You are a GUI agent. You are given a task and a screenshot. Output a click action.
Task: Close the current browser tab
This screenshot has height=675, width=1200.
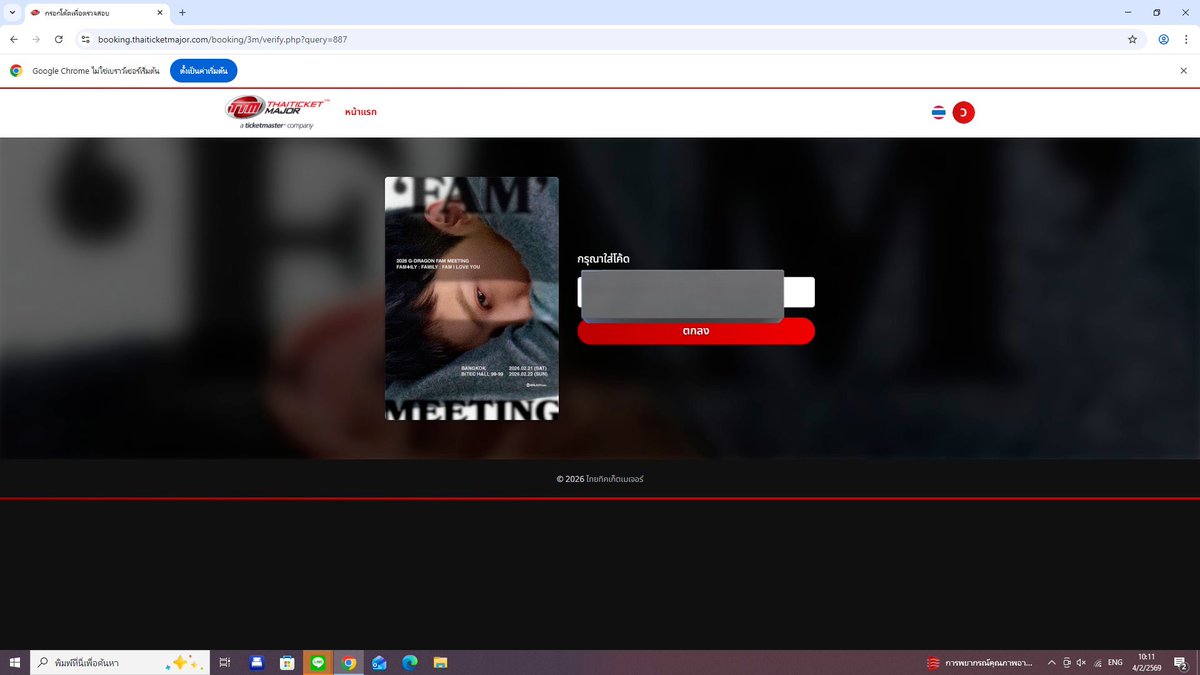tap(159, 13)
